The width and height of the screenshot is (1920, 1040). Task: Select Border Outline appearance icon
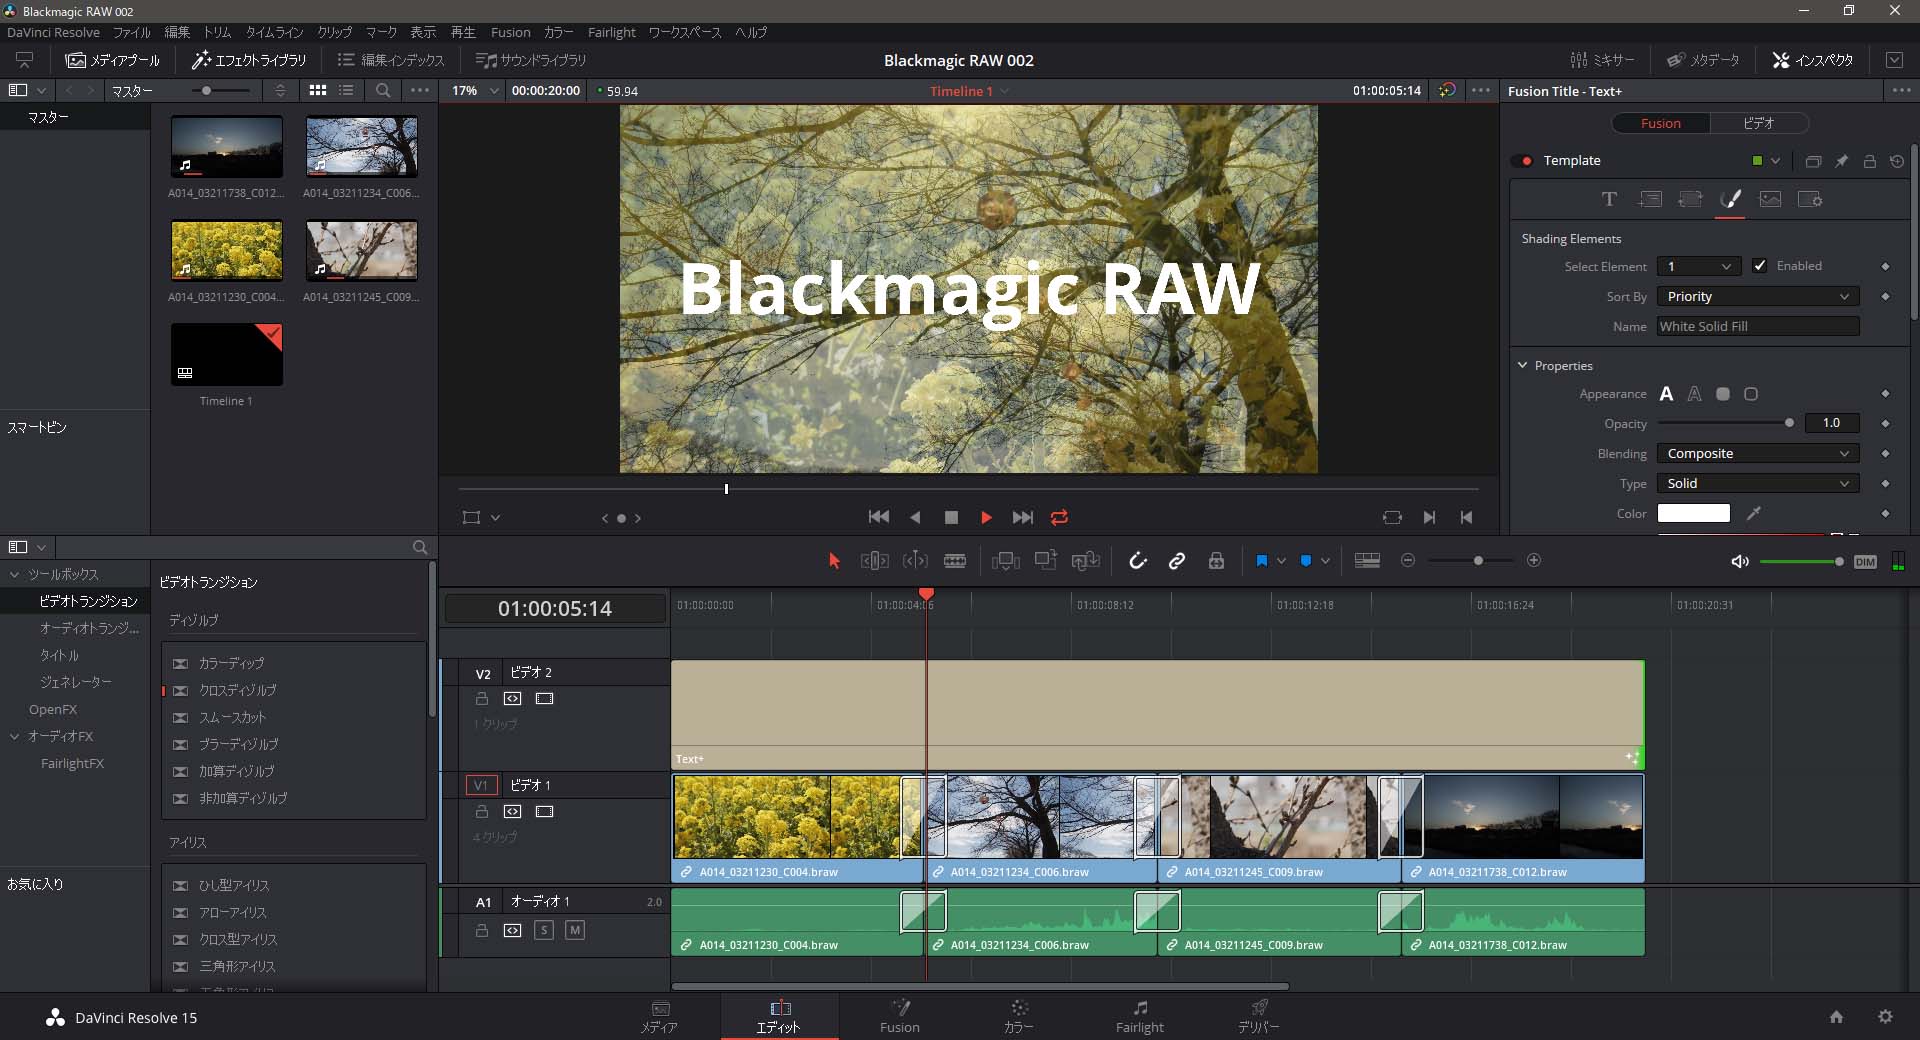tap(1751, 394)
